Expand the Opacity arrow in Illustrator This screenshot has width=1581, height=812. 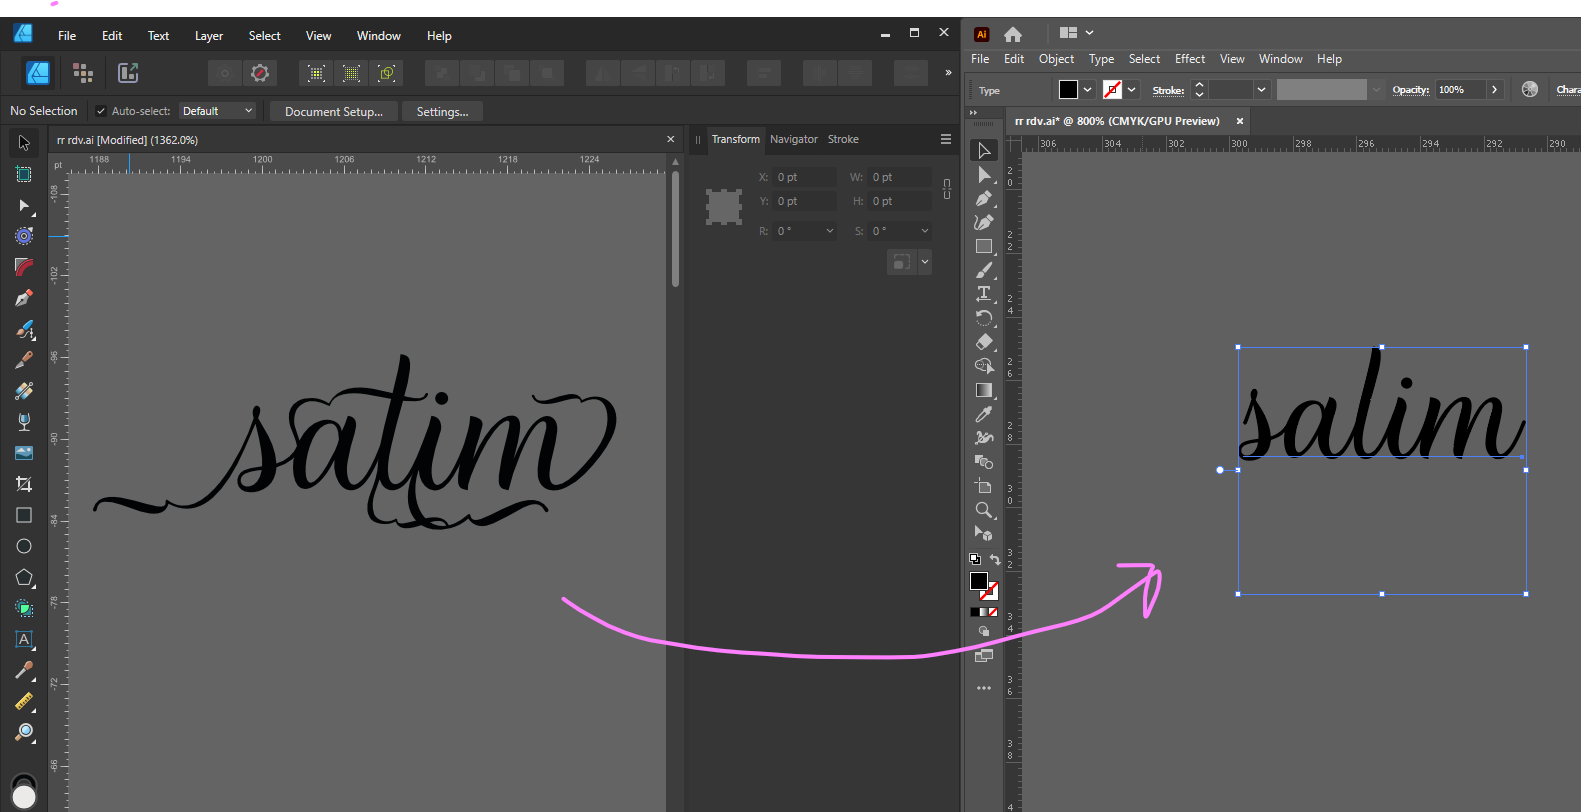pos(1495,90)
